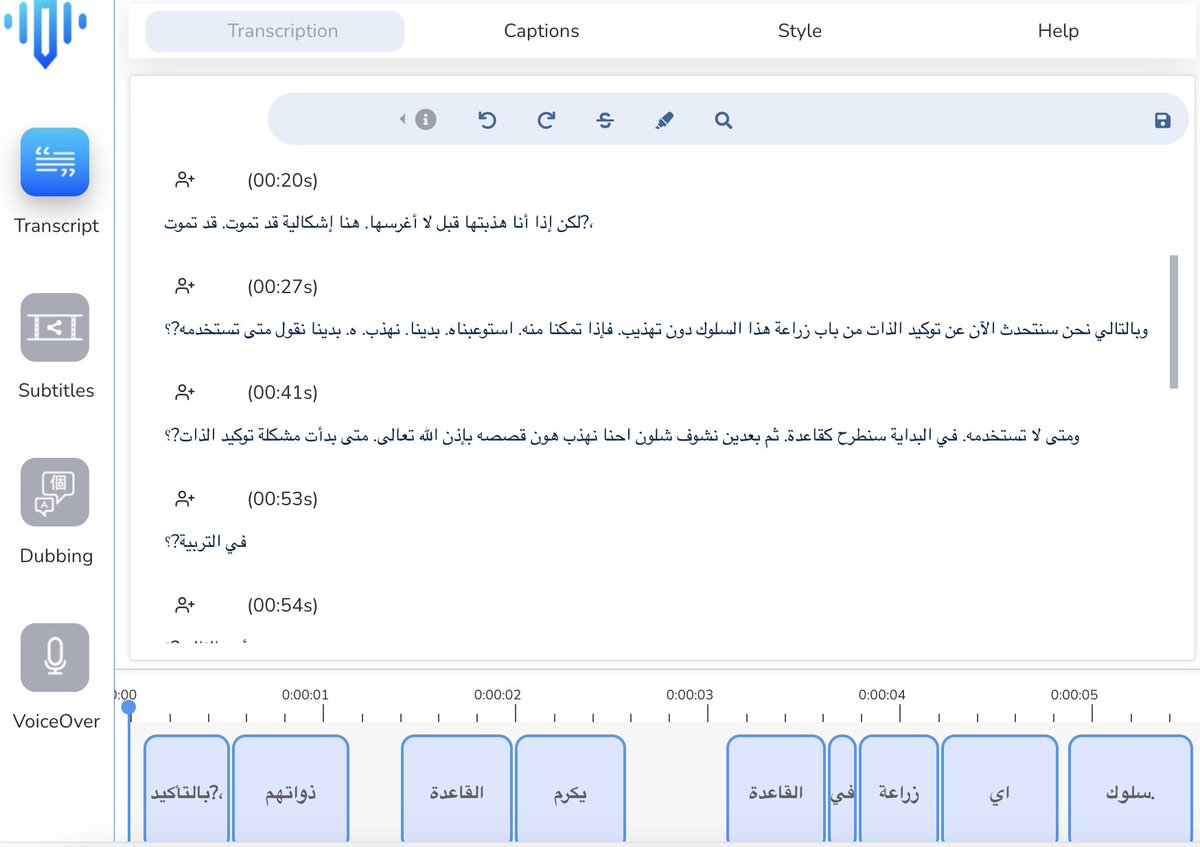Add speaker for the 00:54s segment
This screenshot has height=847, width=1200.
[185, 604]
